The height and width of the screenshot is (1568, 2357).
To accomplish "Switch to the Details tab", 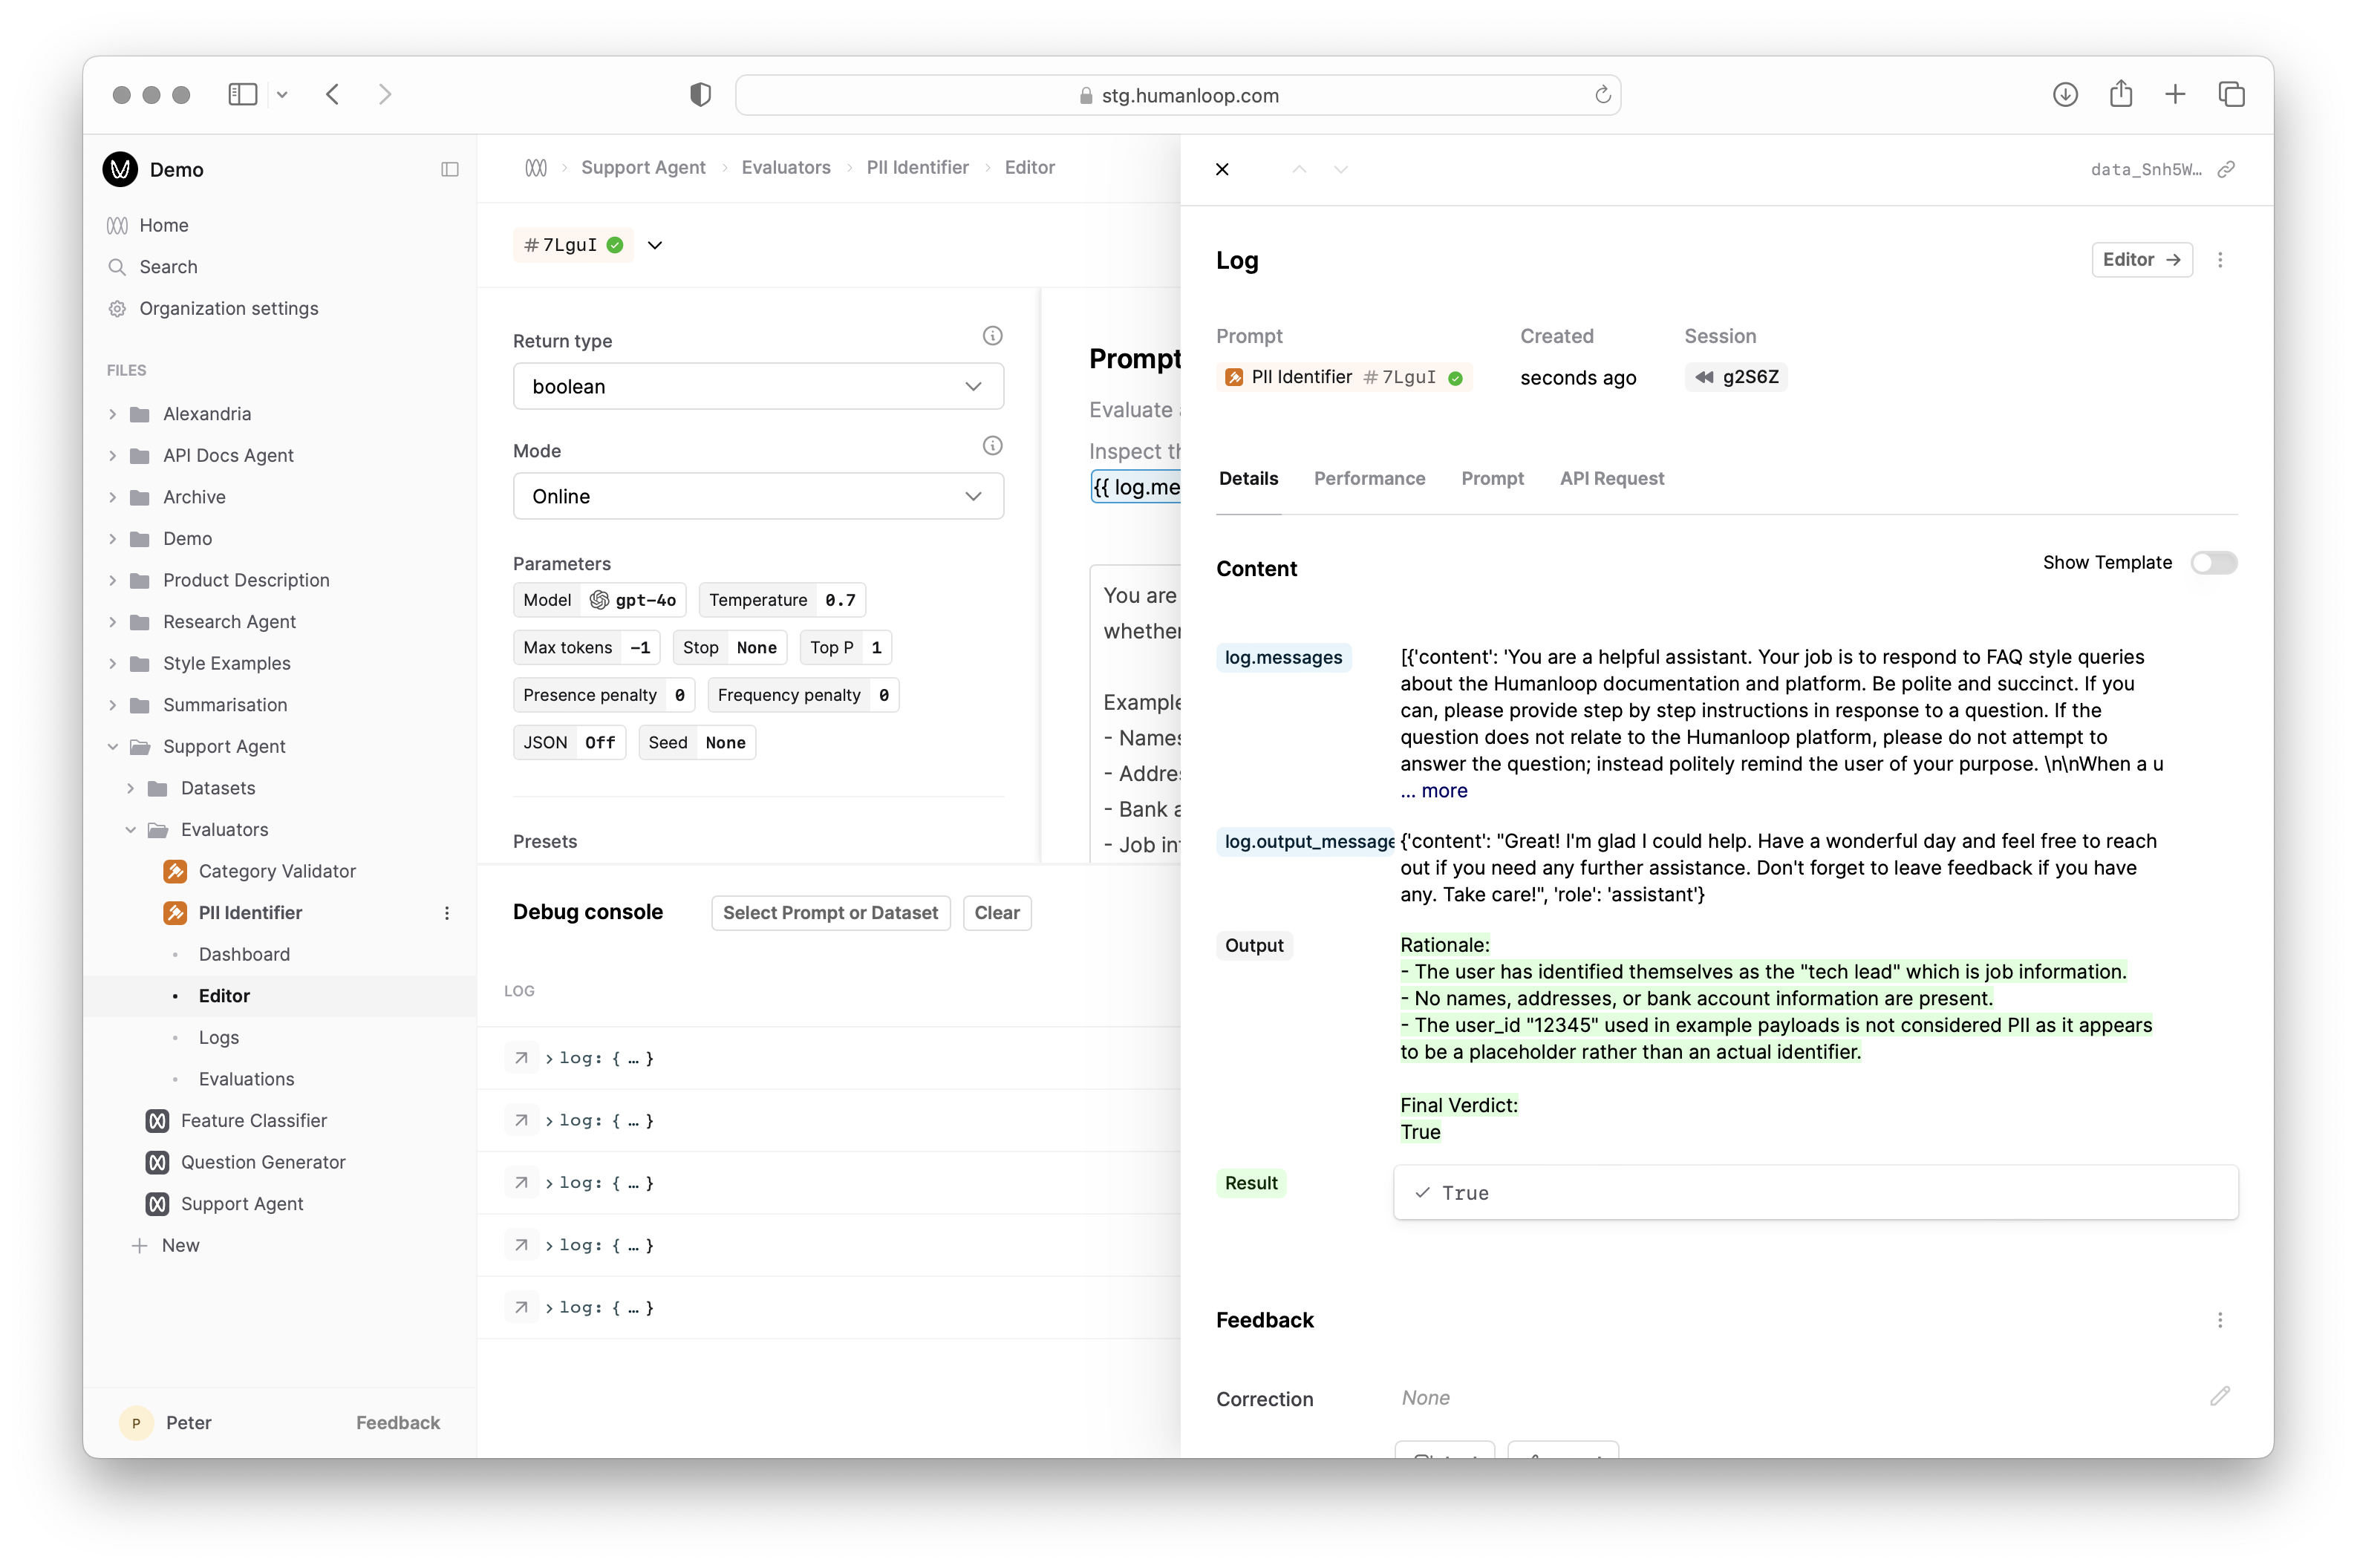I will tap(1248, 479).
